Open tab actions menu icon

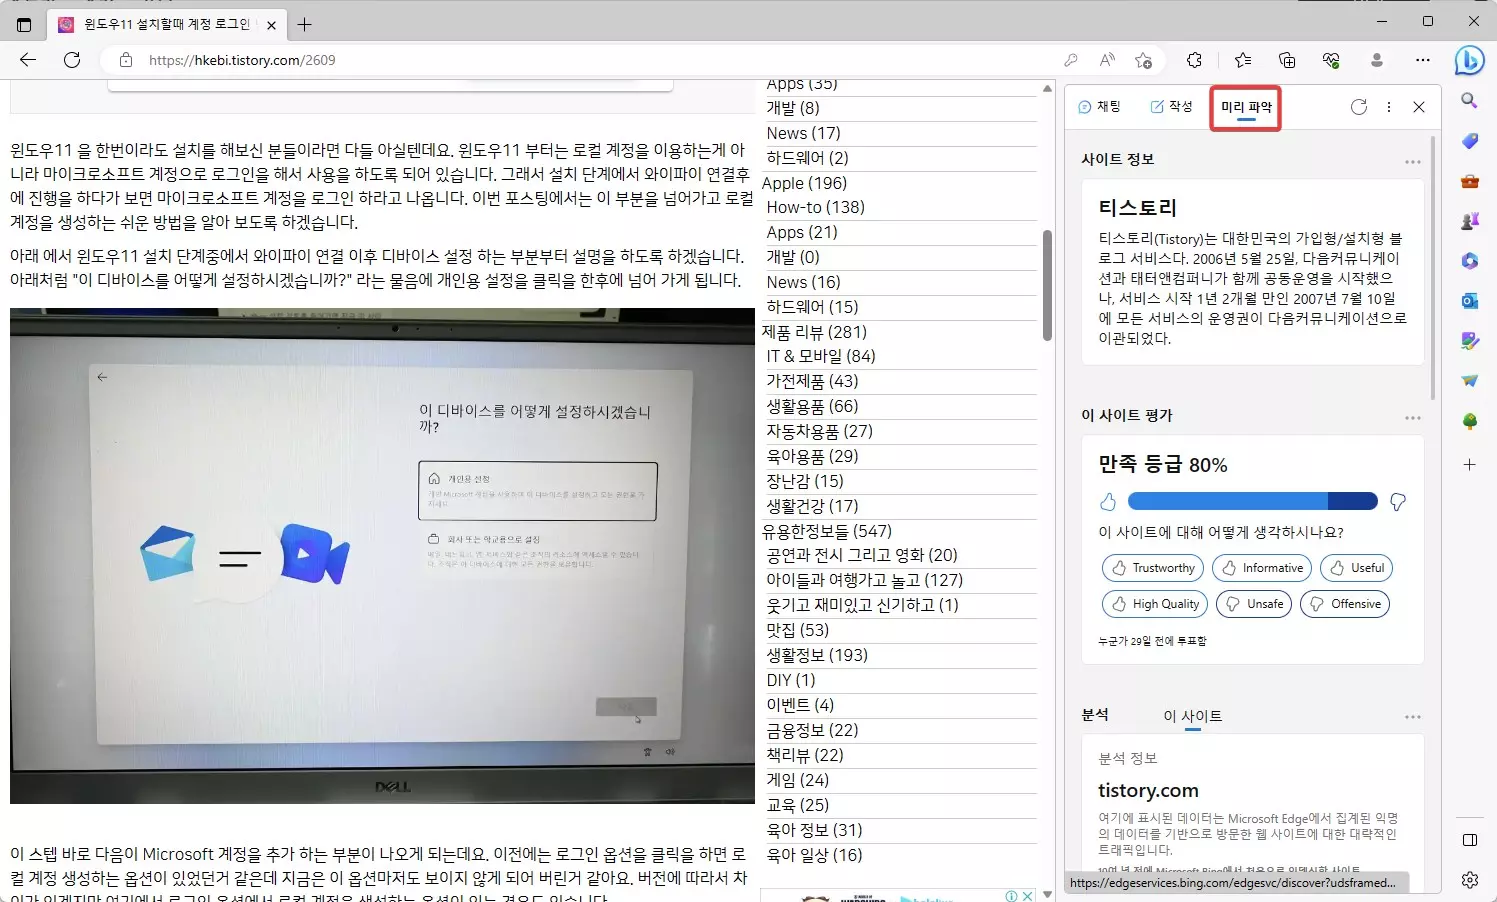coord(24,24)
